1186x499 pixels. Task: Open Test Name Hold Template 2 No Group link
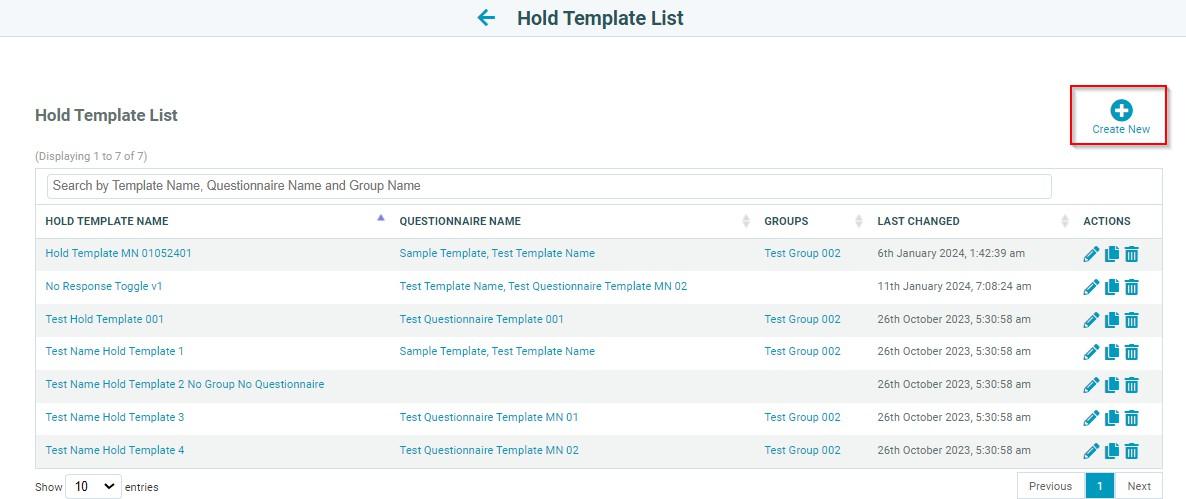click(185, 384)
